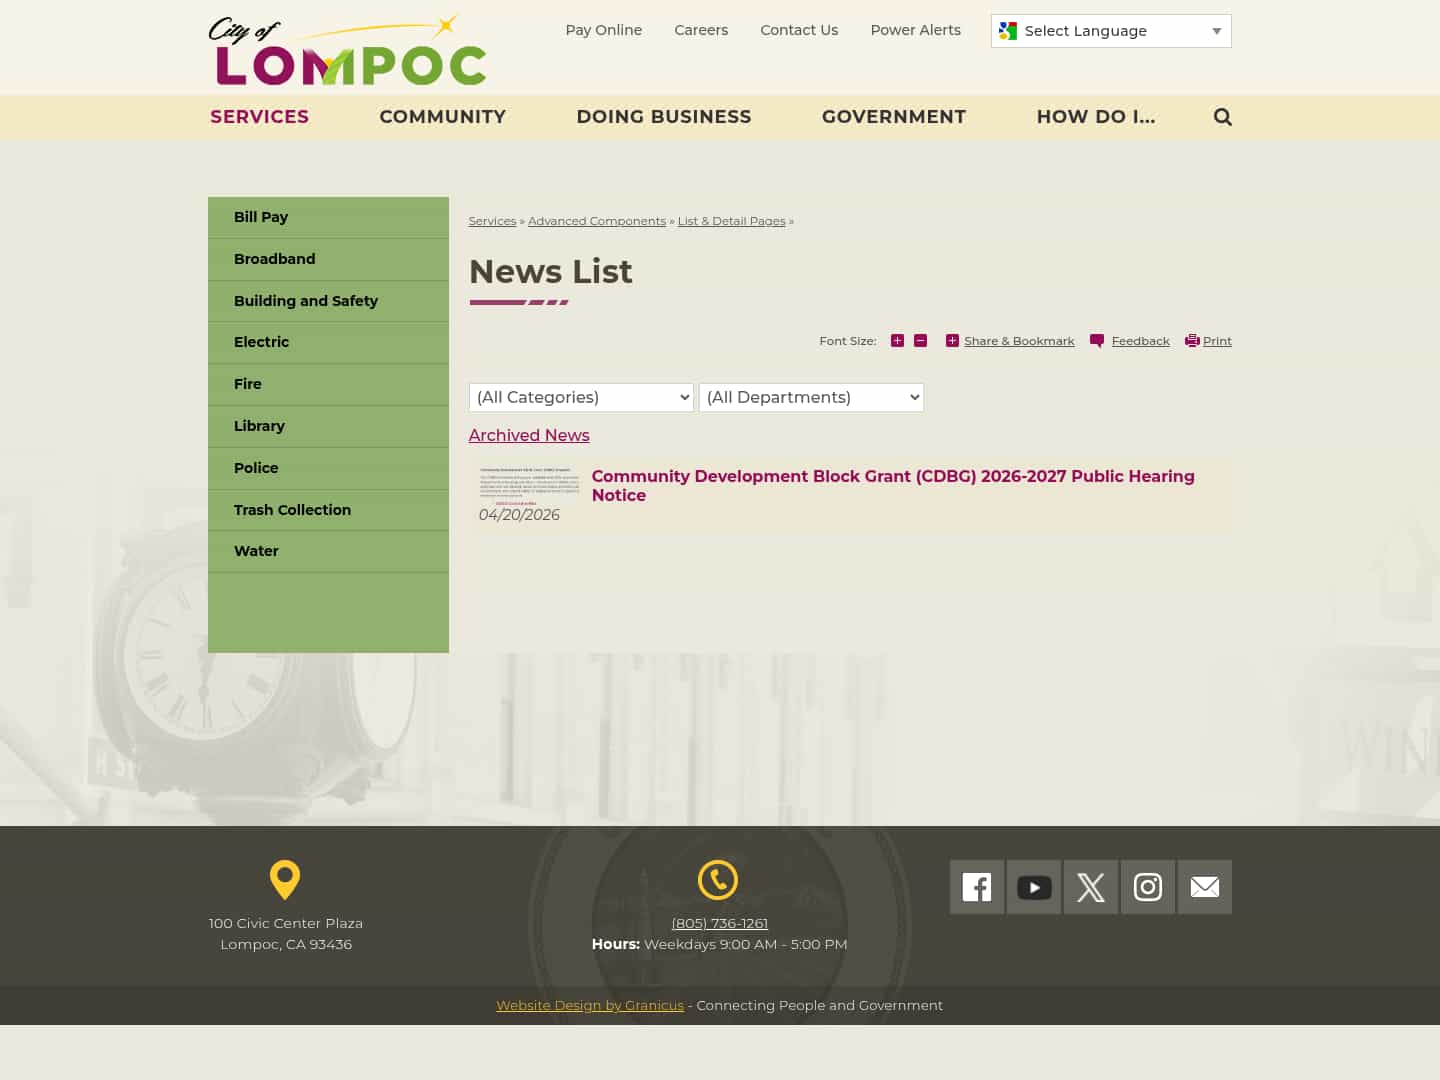The image size is (1440, 1080).
Task: Expand the All Categories dropdown
Action: (x=580, y=397)
